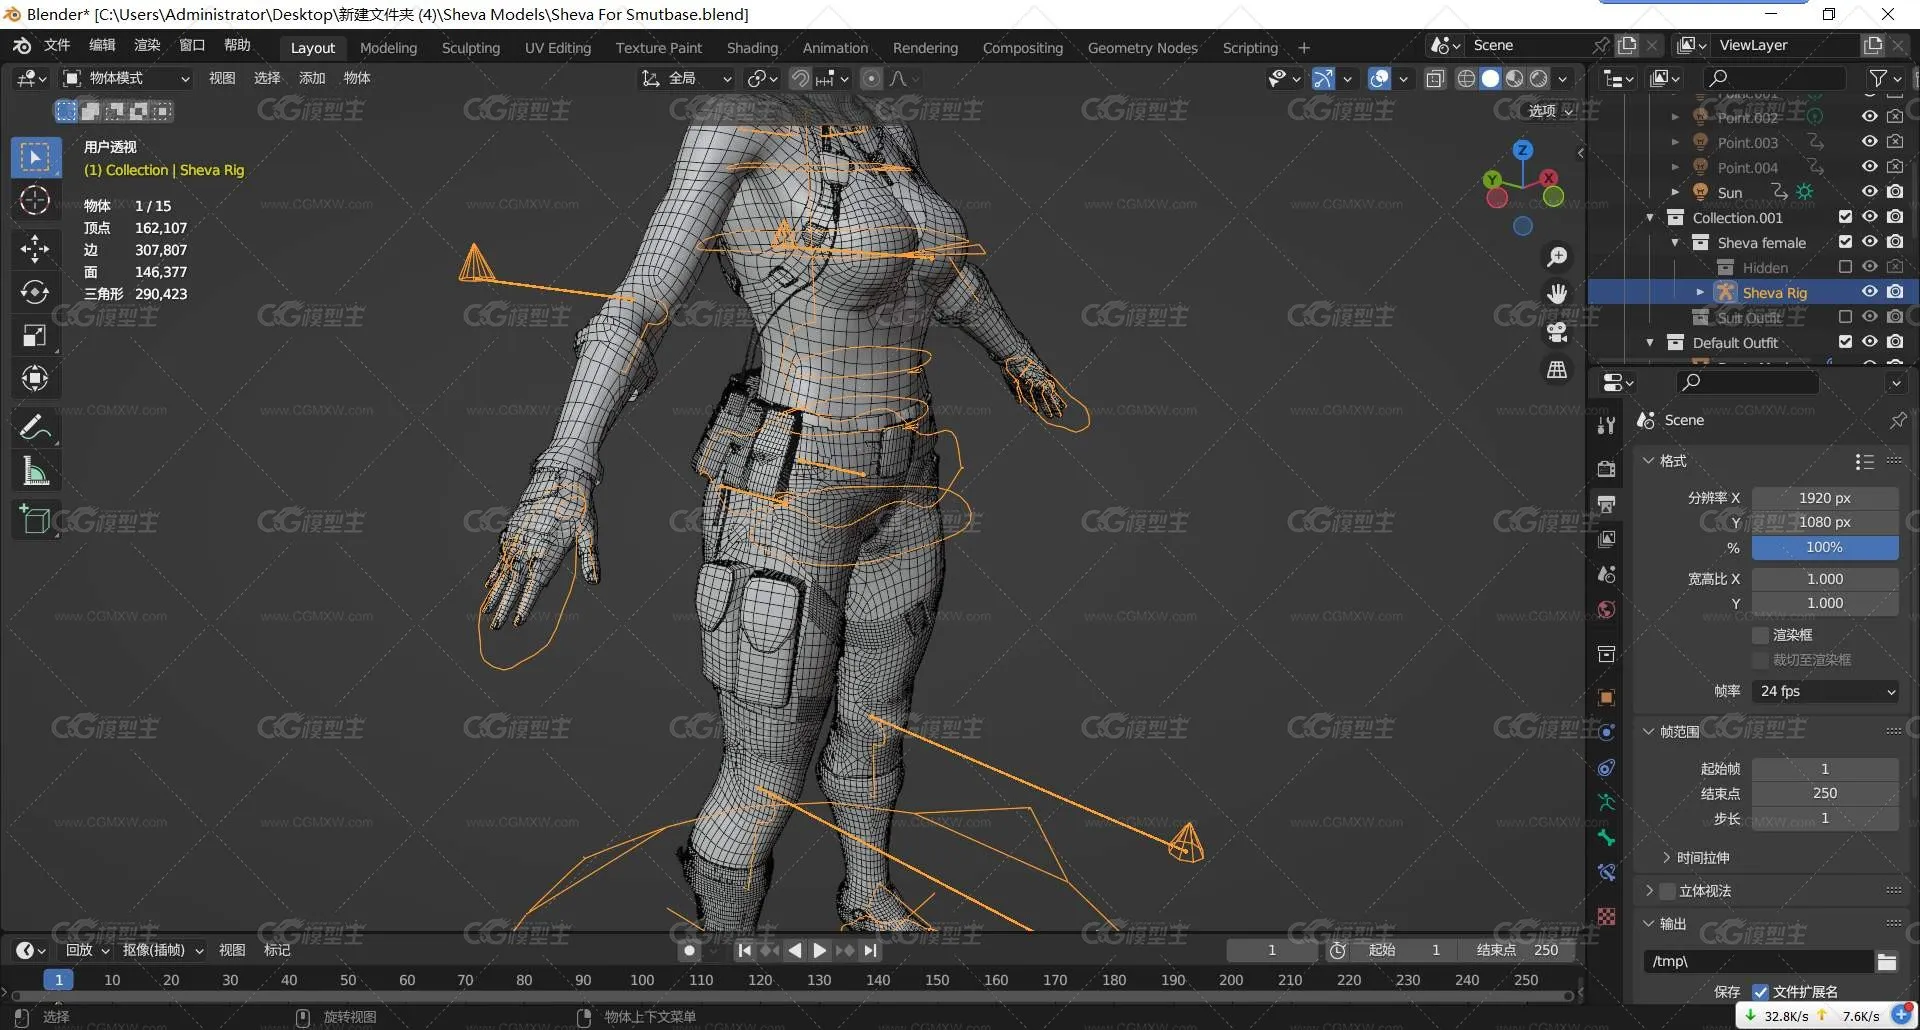Activate the Scale tool
1920x1030 pixels.
(35, 336)
